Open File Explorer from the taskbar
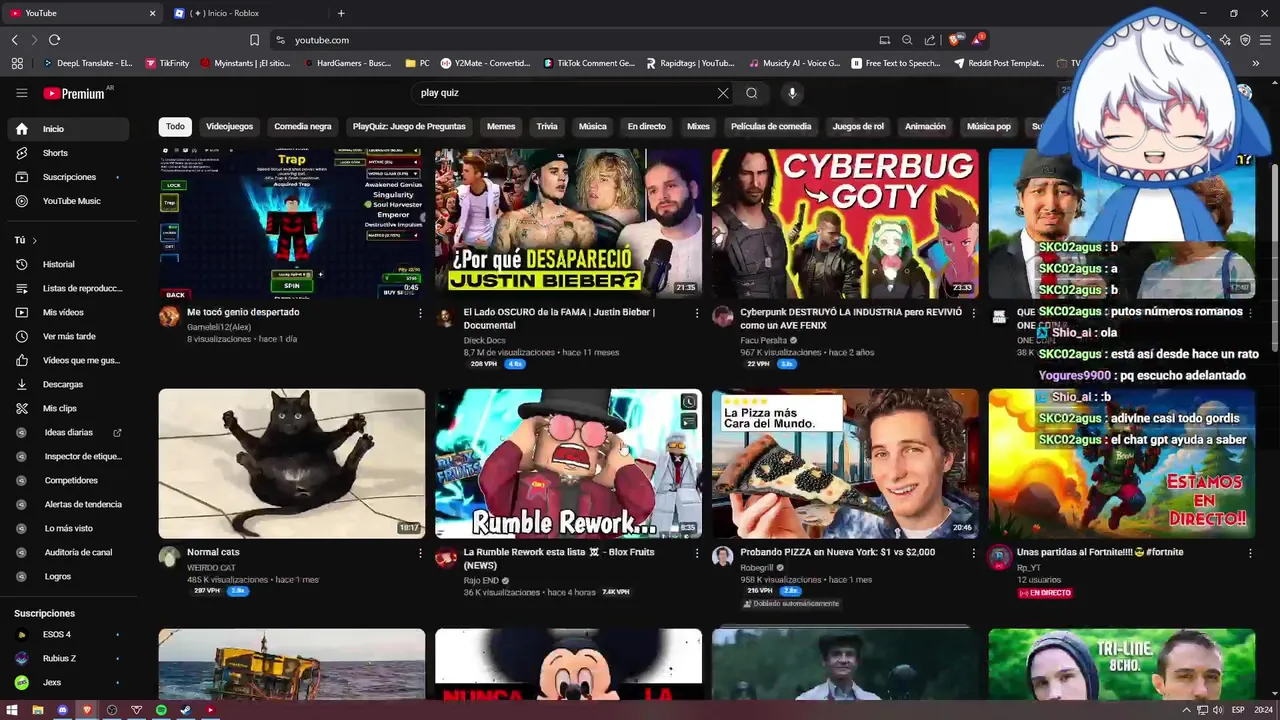 coord(37,710)
